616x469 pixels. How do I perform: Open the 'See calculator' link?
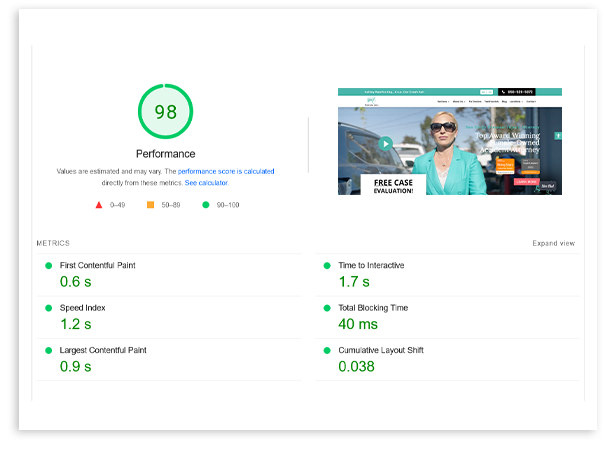[206, 183]
